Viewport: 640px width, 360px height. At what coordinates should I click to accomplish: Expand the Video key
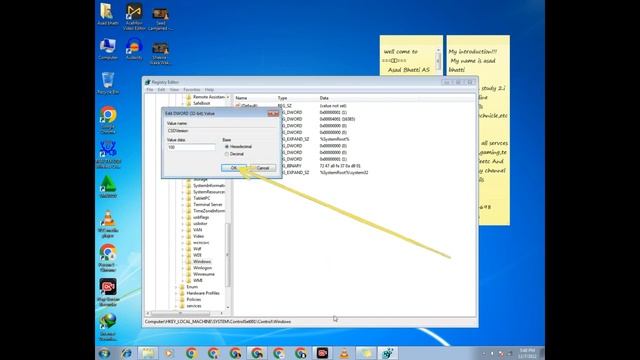[183, 236]
